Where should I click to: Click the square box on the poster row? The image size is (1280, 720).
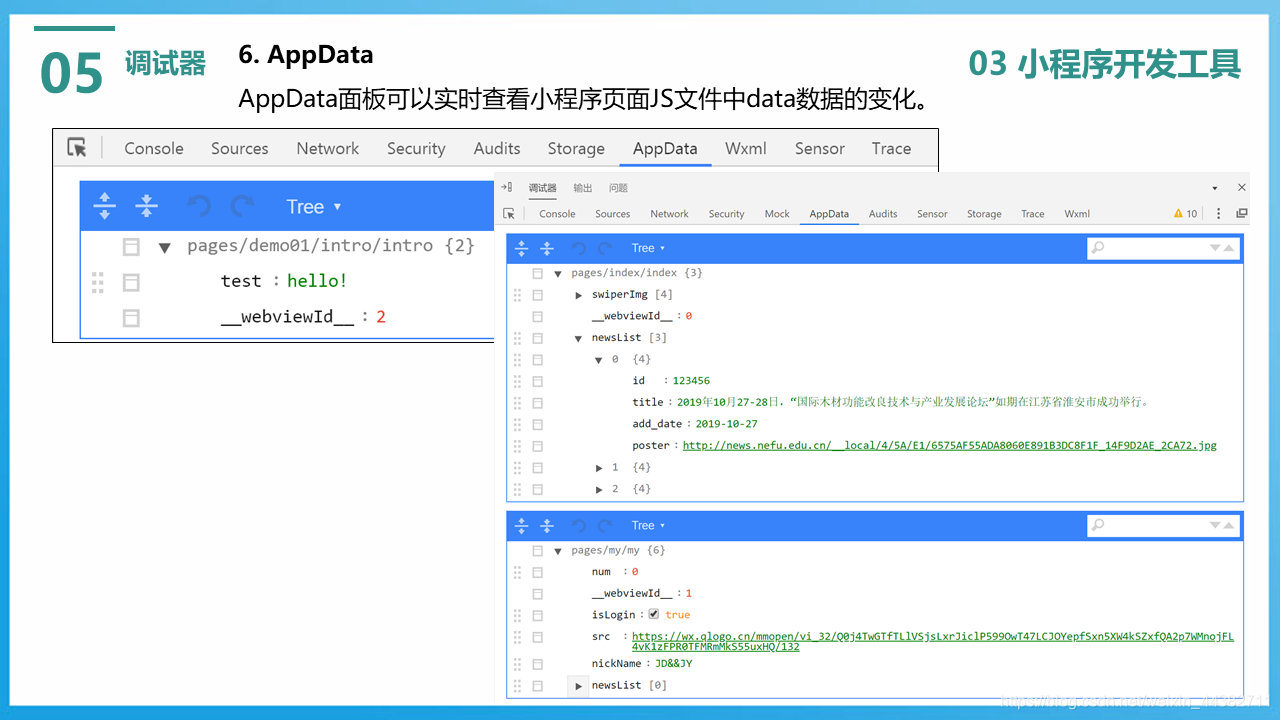[537, 446]
